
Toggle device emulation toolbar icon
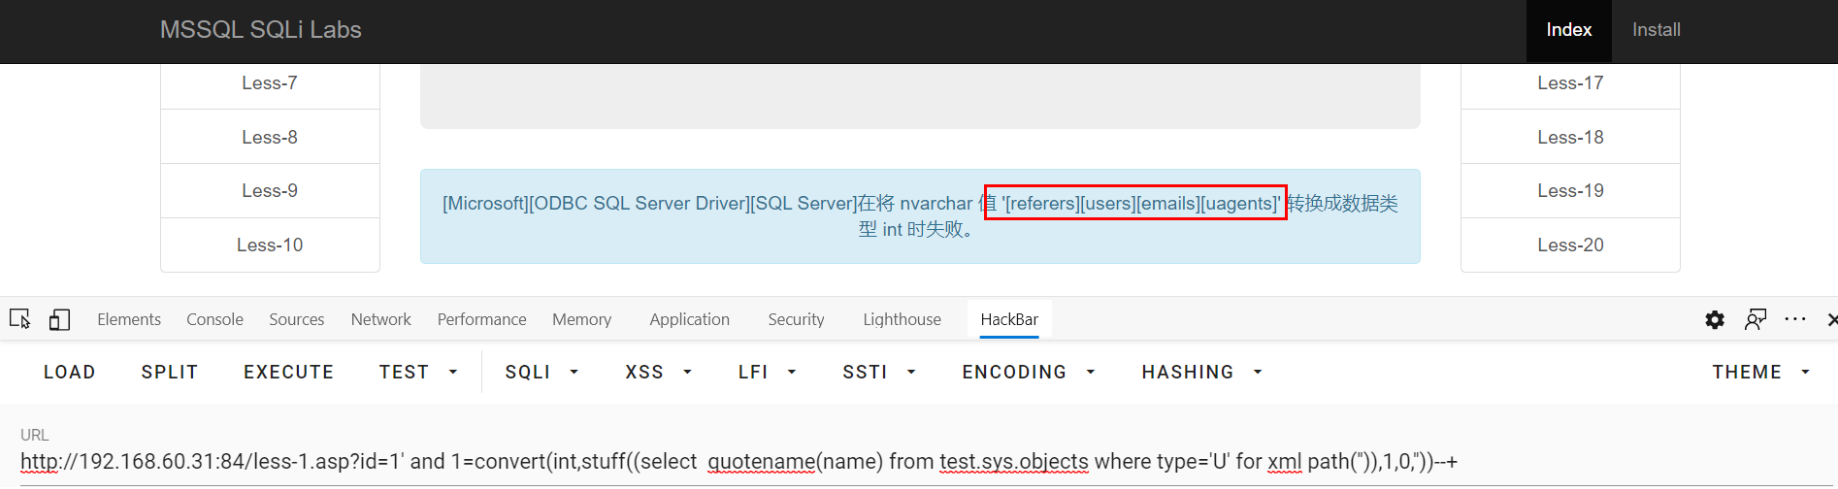pyautogui.click(x=59, y=319)
